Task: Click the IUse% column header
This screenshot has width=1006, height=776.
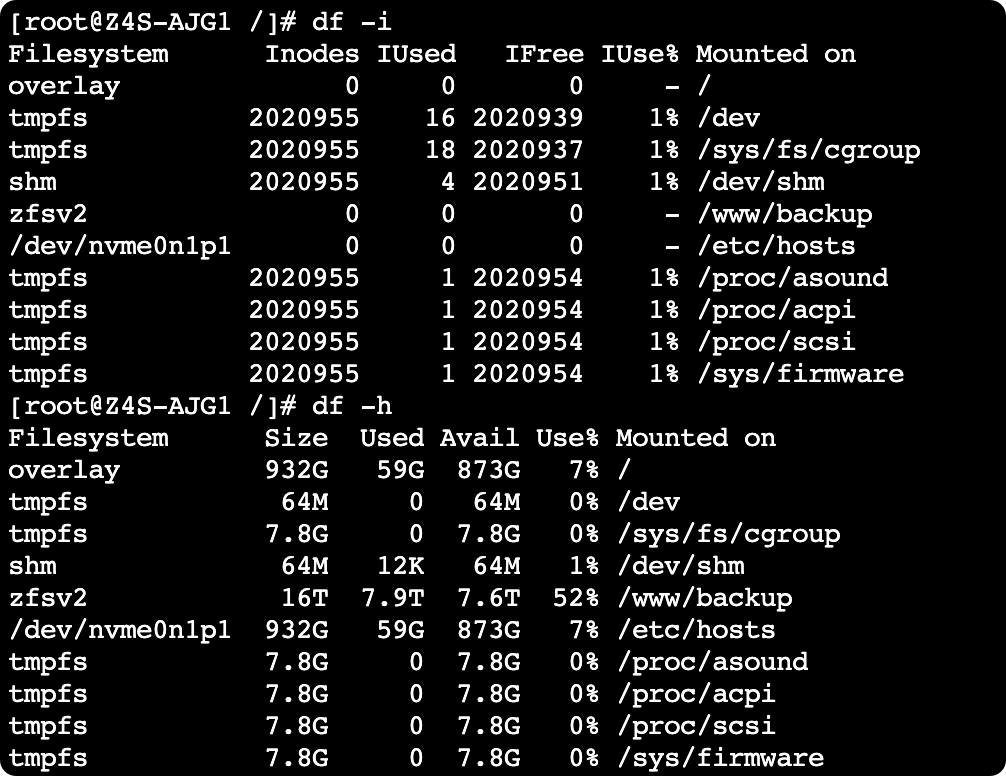Action: tap(640, 54)
